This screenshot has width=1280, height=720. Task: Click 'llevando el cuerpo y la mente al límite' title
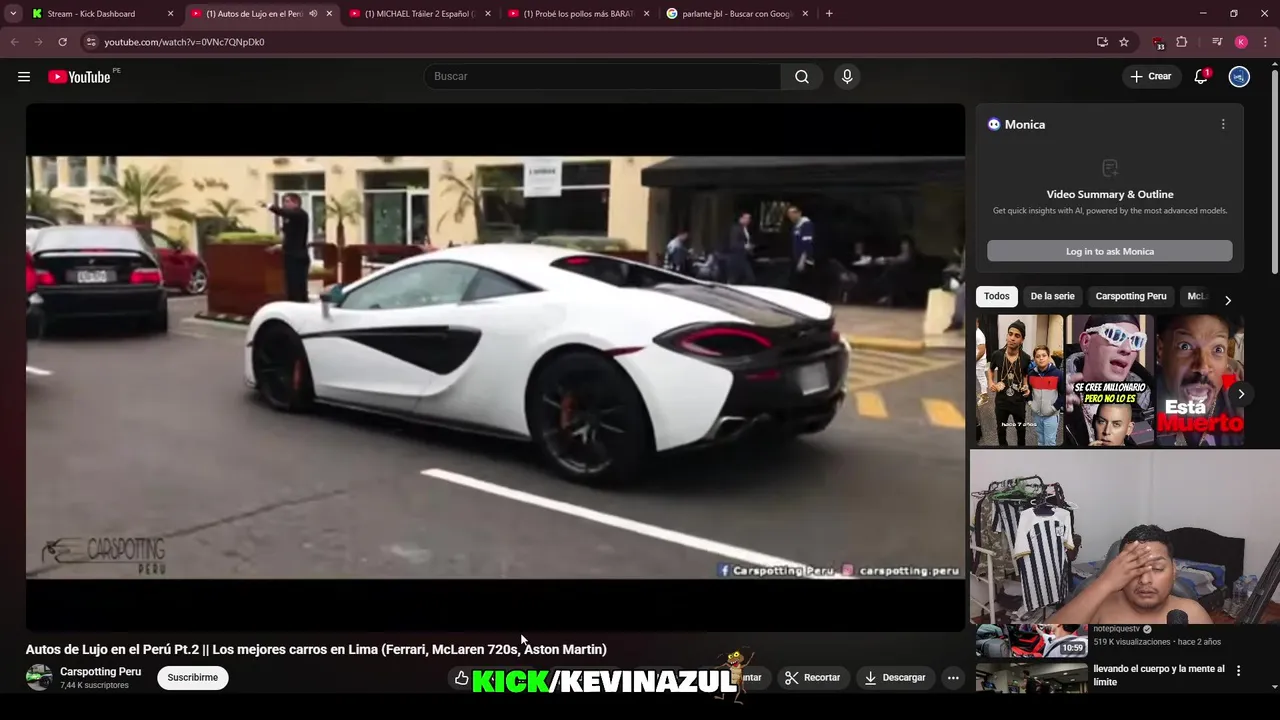(x=1158, y=675)
